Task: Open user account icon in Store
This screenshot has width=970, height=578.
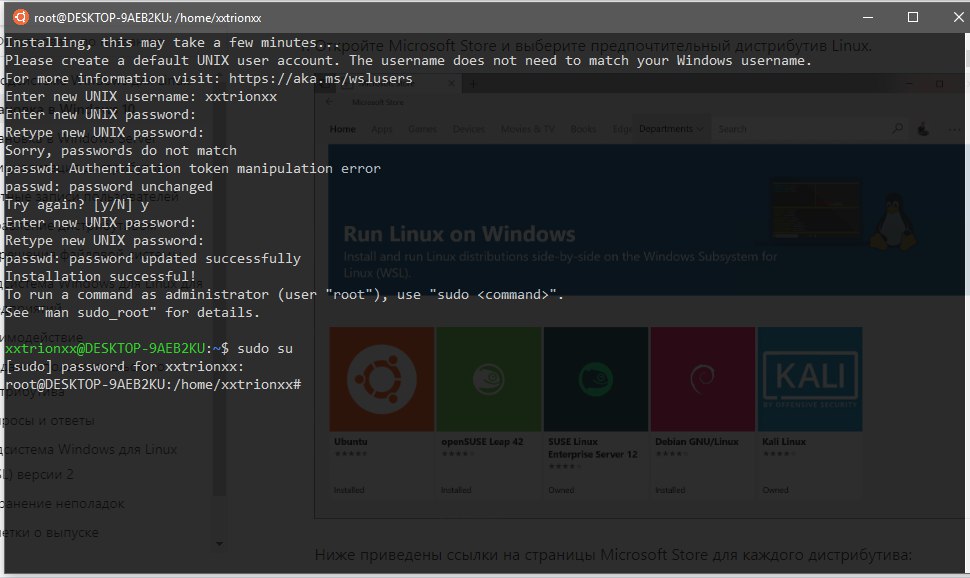Action: 923,129
